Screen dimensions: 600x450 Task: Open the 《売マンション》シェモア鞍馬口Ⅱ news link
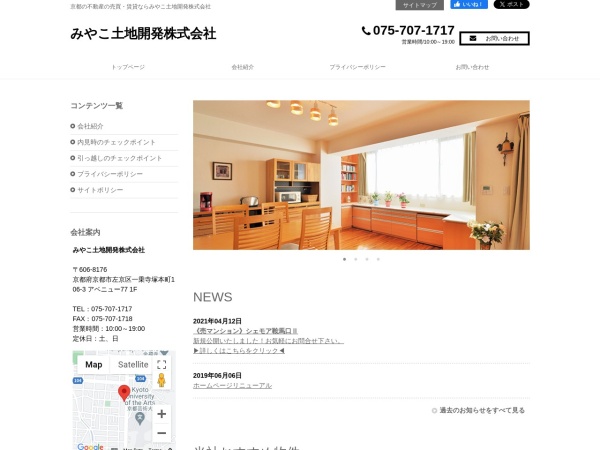point(245,331)
